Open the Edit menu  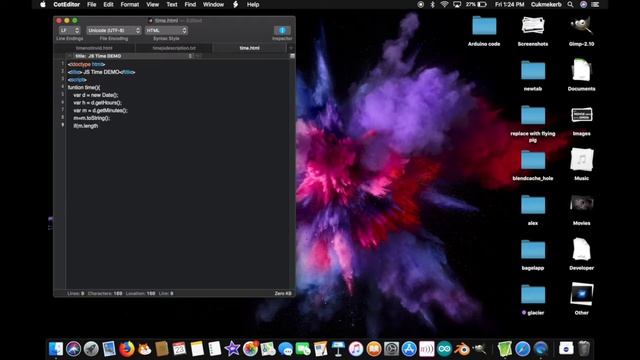108,4
